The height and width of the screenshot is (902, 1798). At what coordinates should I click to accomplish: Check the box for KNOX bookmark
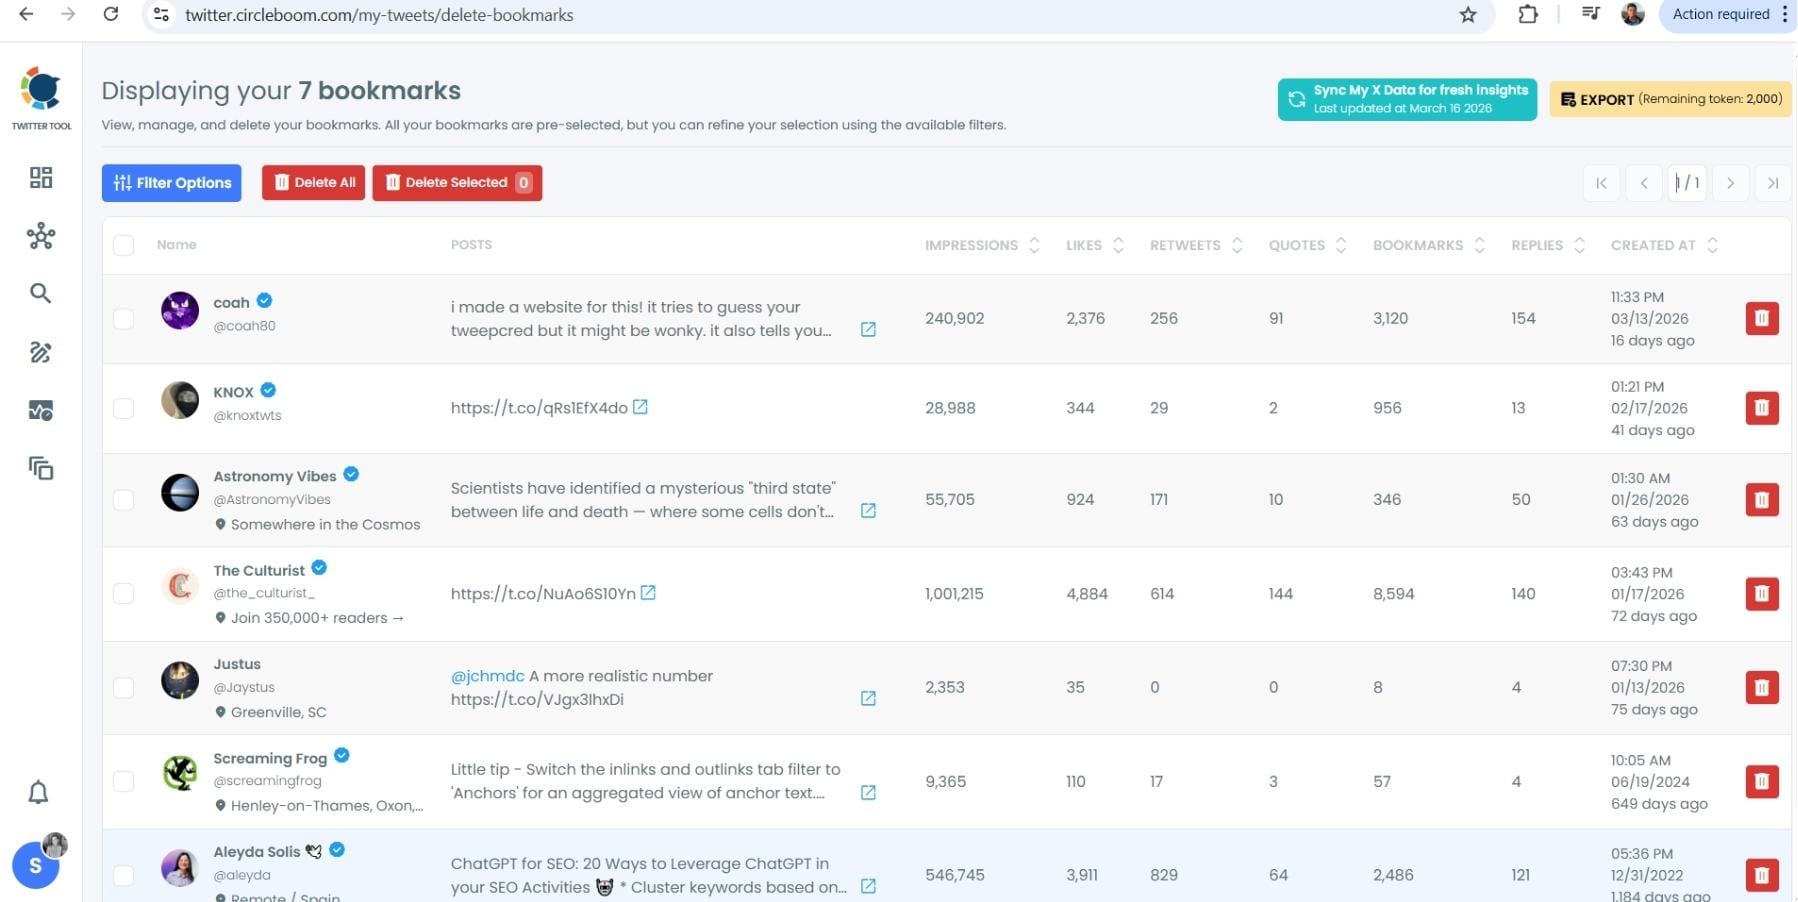coord(124,408)
